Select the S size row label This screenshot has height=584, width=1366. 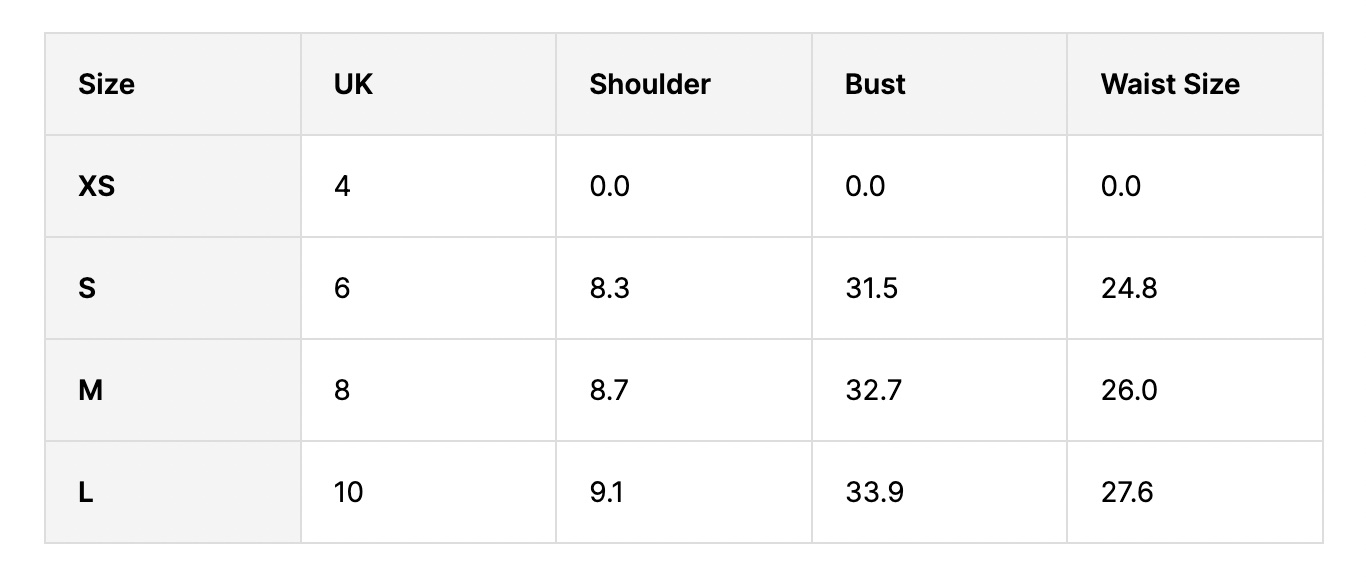(x=87, y=288)
